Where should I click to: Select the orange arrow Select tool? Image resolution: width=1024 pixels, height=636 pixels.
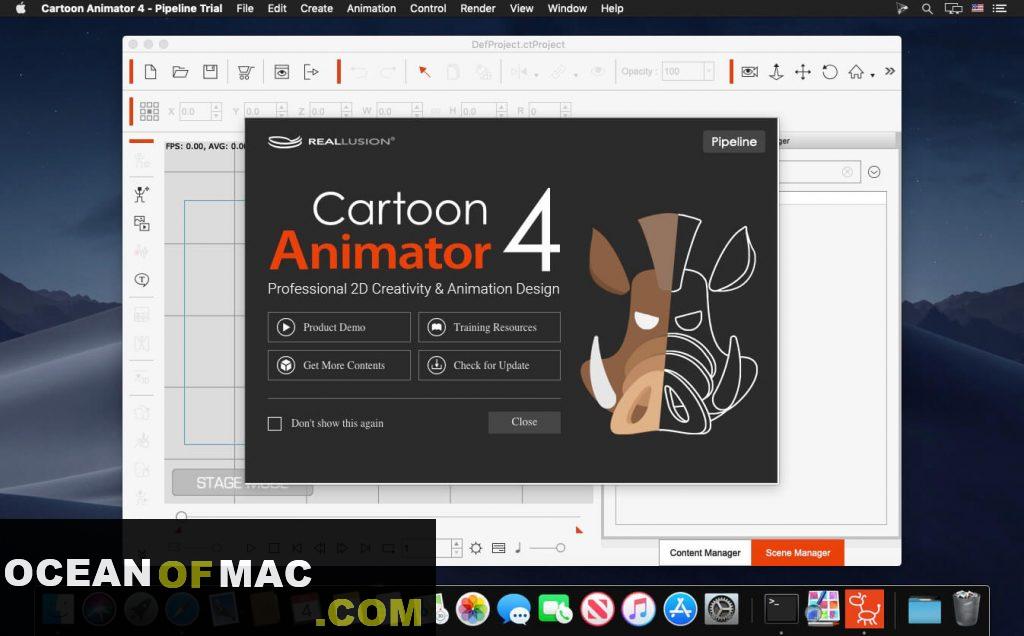point(424,71)
